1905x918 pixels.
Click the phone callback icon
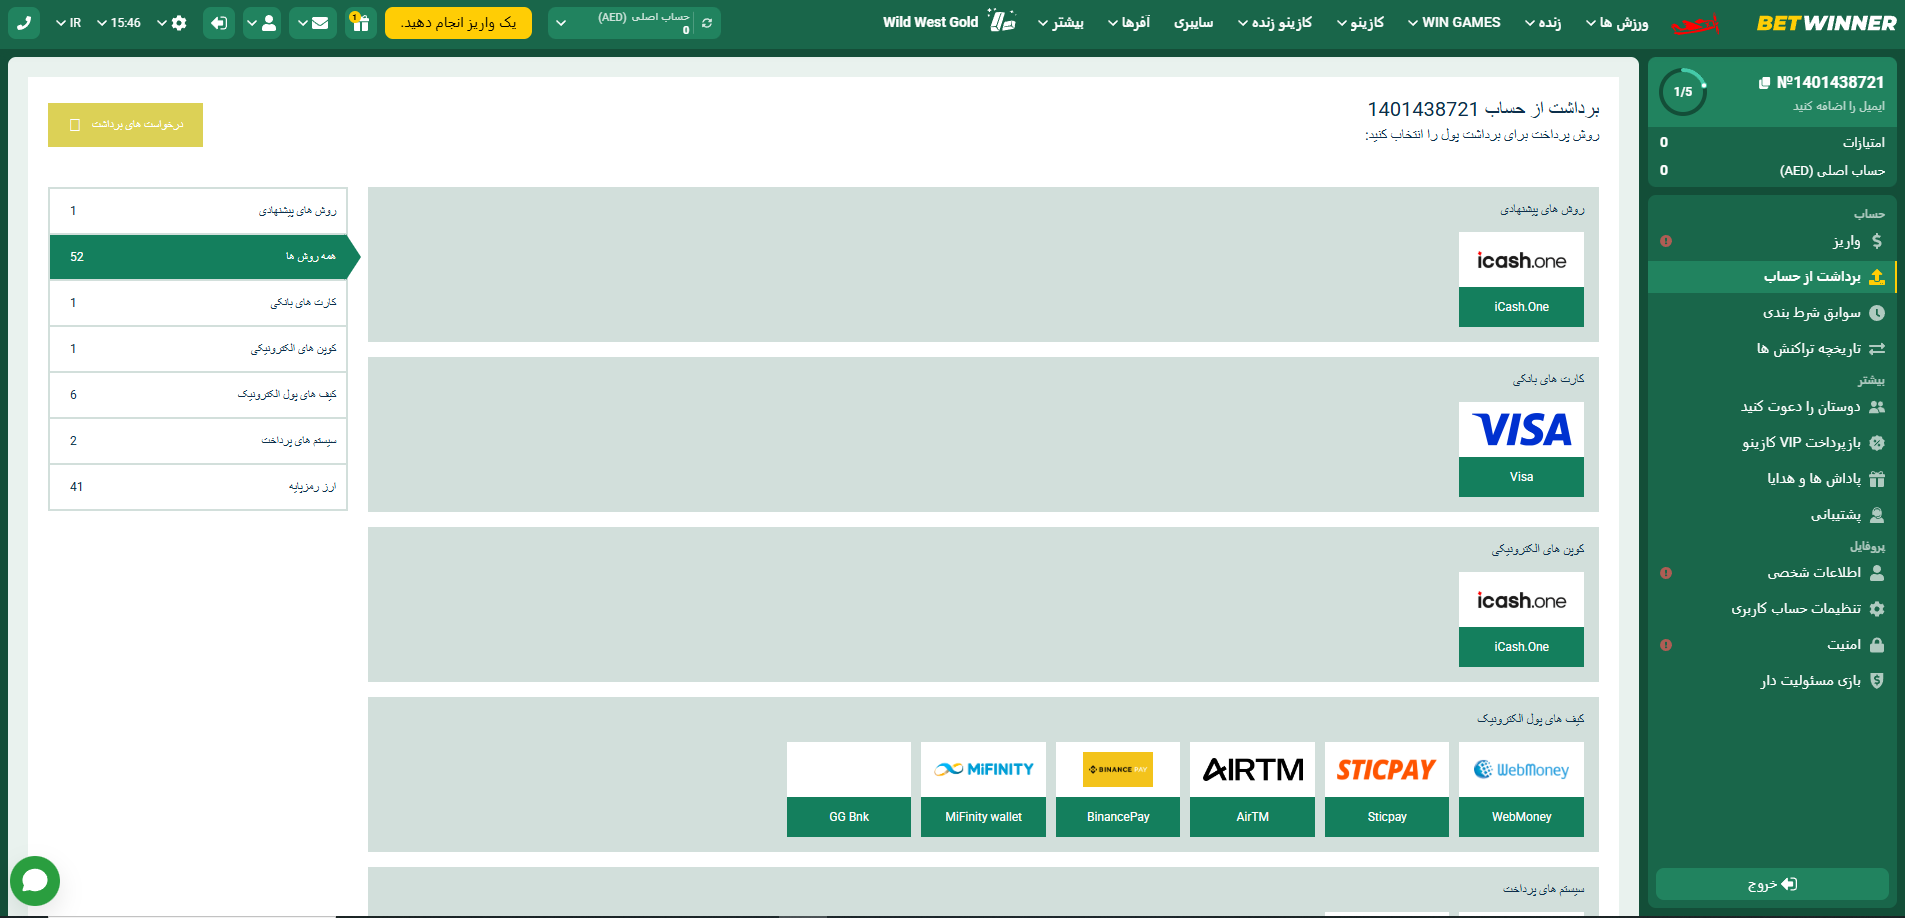24,23
